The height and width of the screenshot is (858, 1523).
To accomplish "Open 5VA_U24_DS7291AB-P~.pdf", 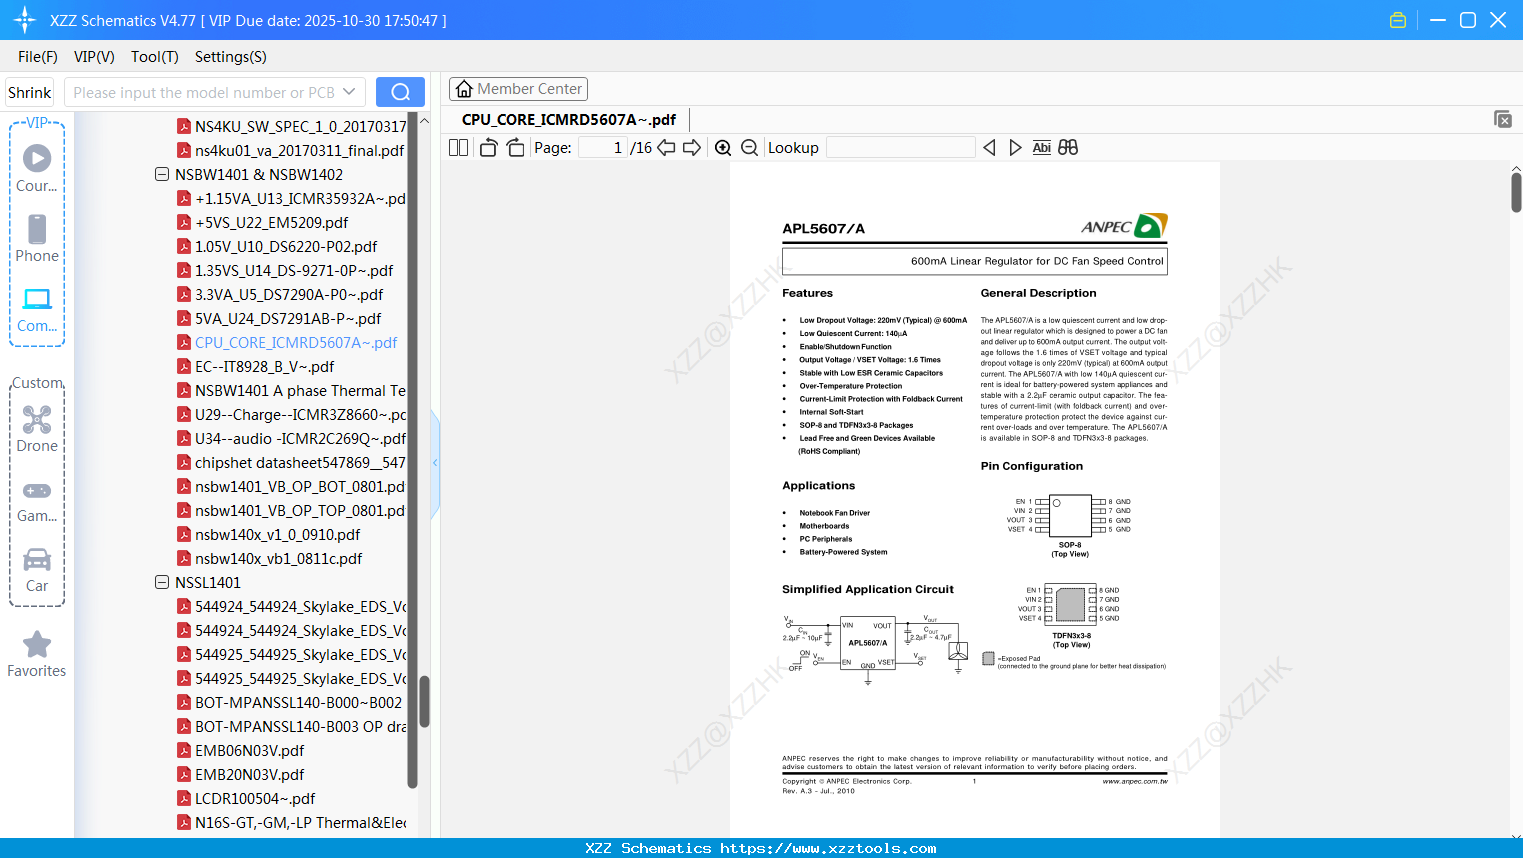I will point(279,318).
